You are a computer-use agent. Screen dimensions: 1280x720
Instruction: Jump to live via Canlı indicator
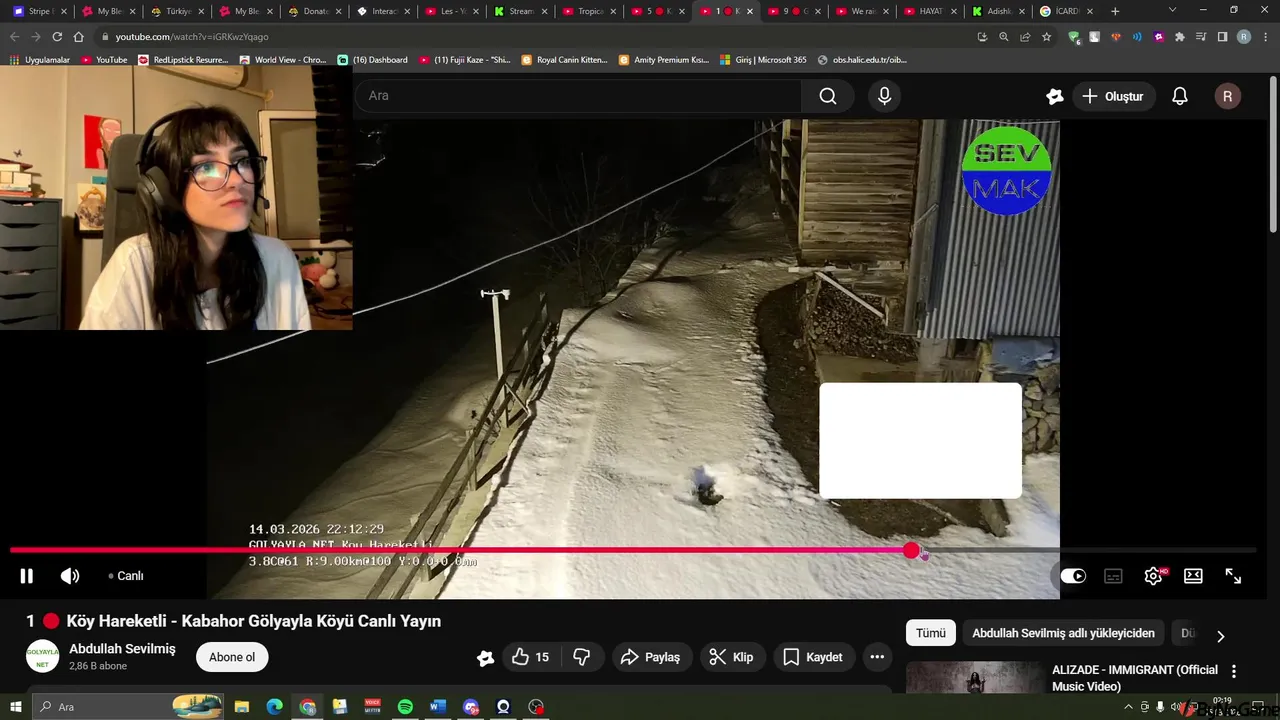(126, 576)
